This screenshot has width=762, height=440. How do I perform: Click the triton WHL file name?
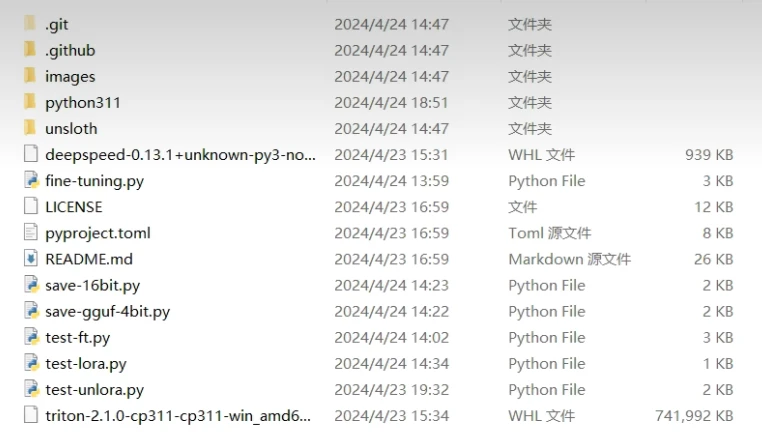click(178, 416)
